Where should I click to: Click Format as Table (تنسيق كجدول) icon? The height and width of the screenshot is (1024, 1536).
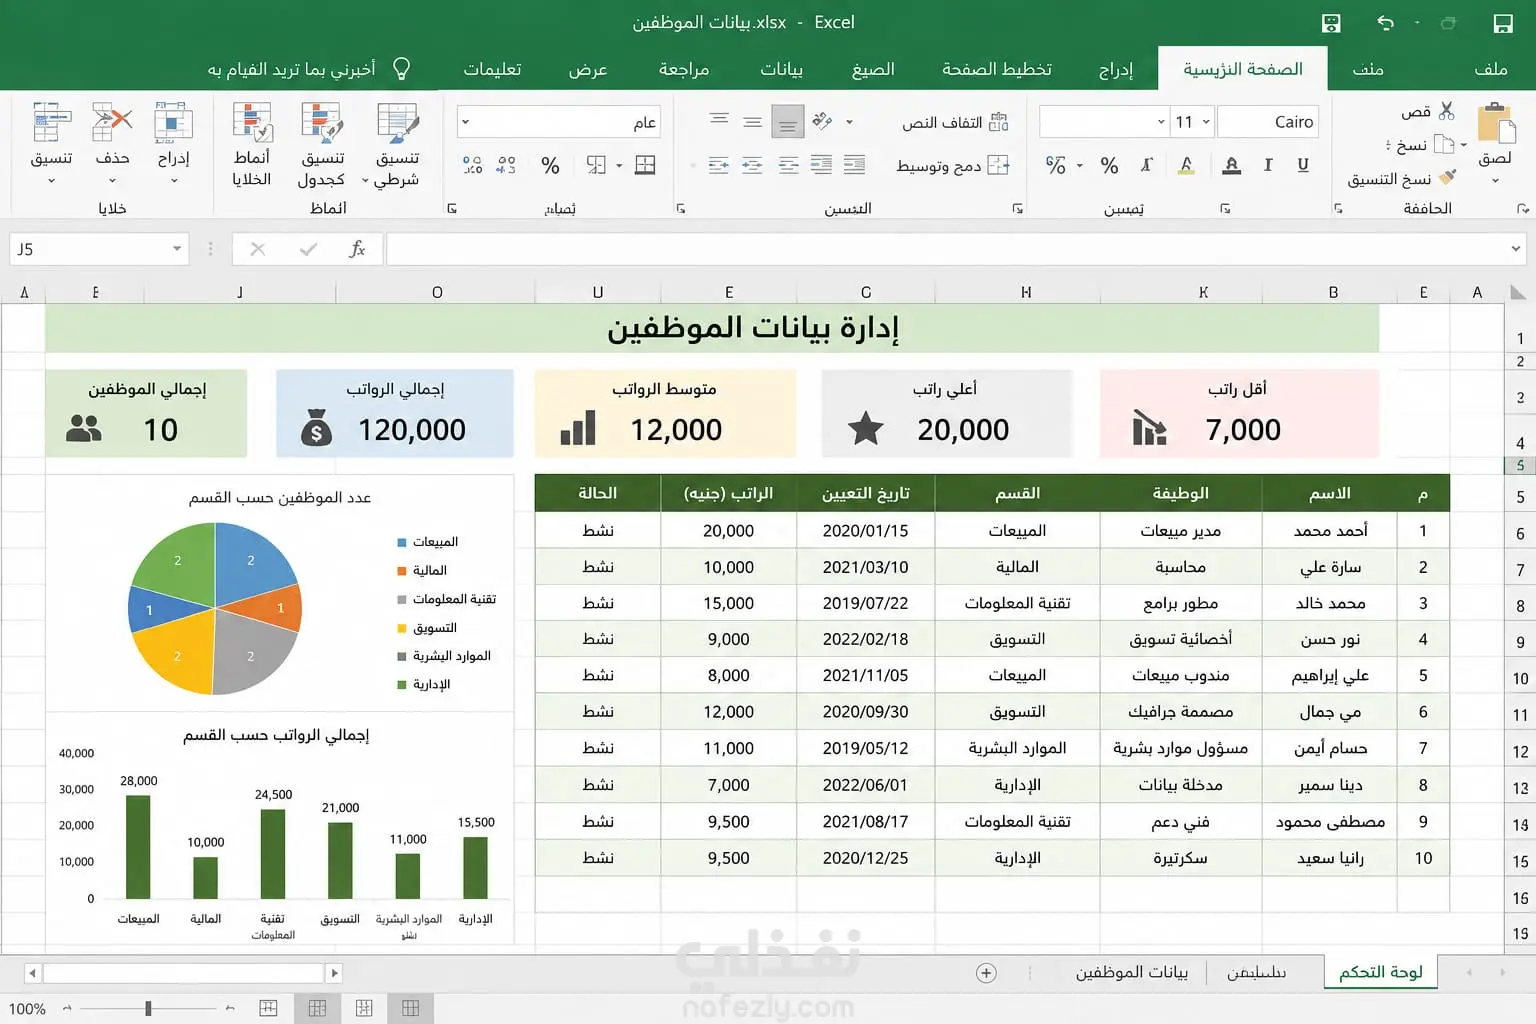tap(322, 122)
